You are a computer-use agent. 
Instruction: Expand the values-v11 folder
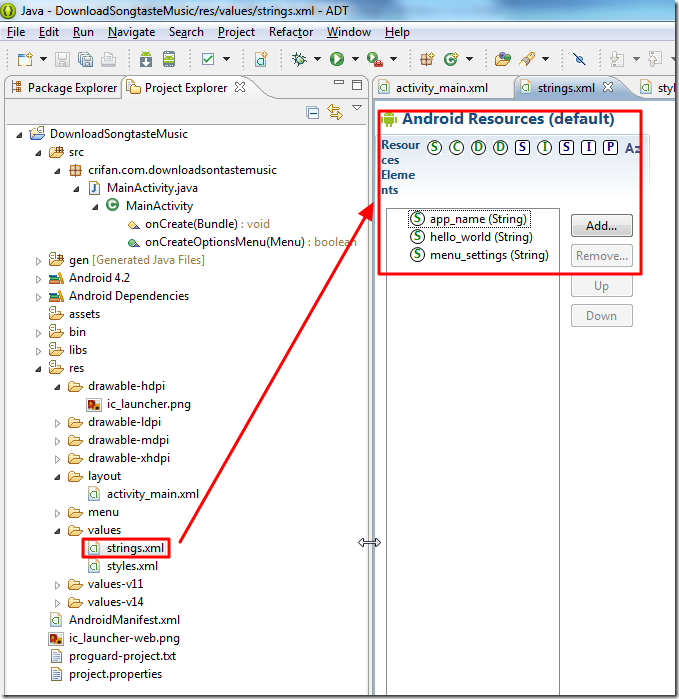(x=58, y=585)
